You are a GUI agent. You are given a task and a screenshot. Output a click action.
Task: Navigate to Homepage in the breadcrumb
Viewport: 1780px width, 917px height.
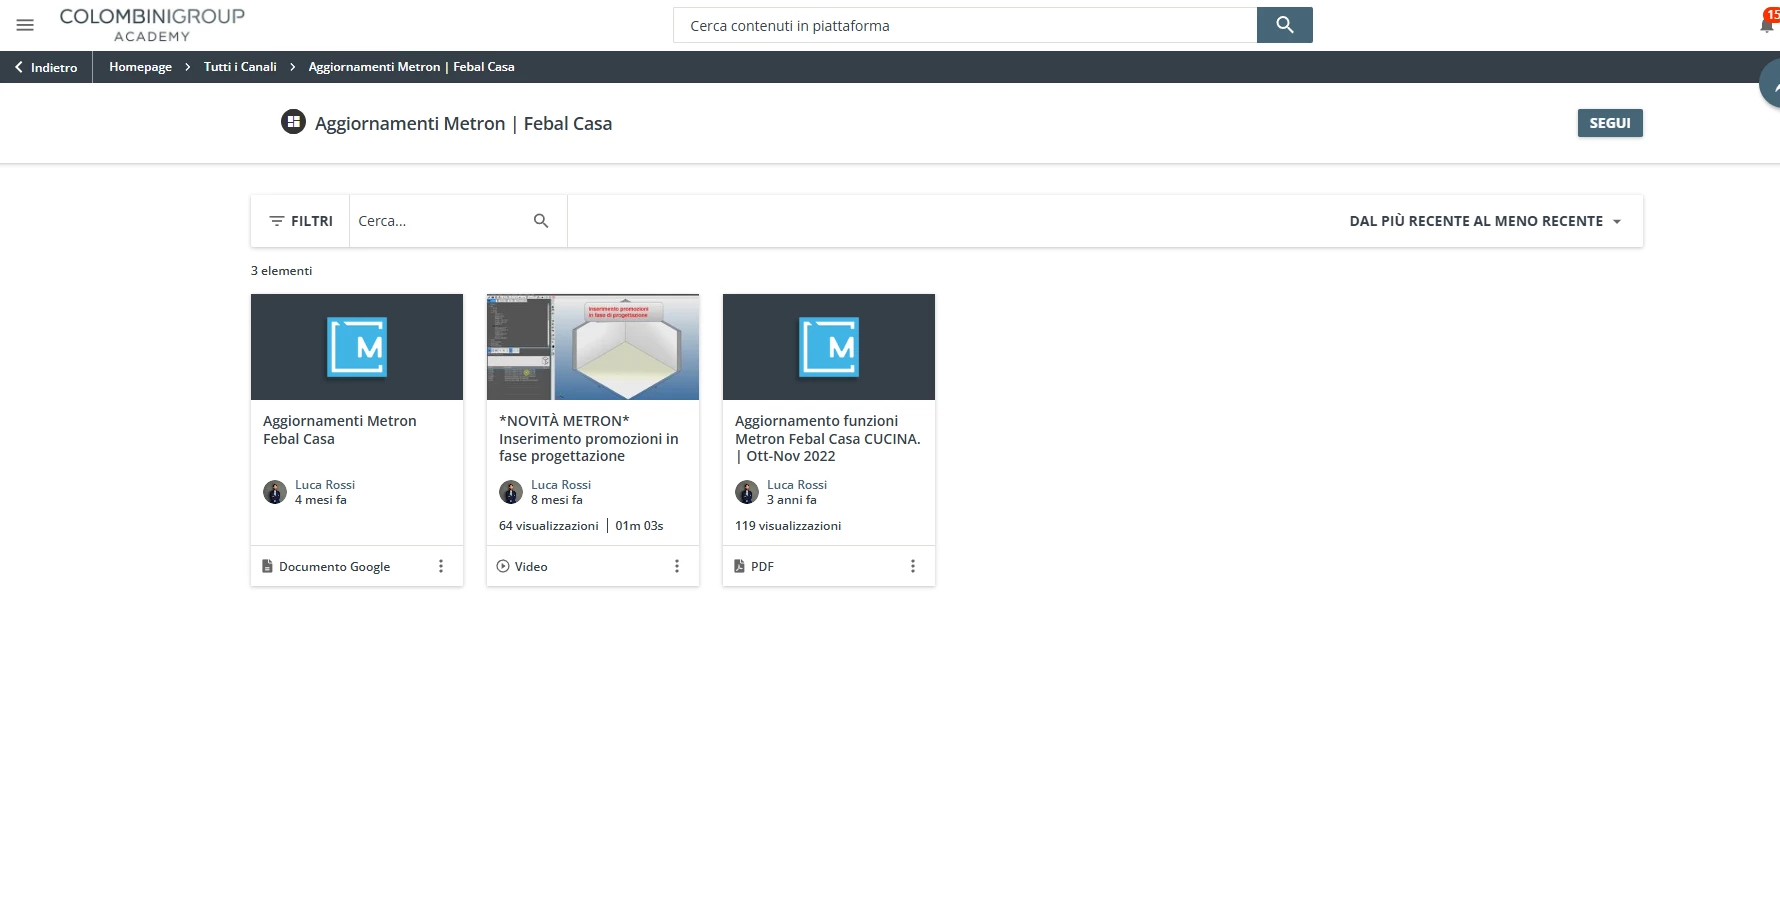tap(140, 67)
